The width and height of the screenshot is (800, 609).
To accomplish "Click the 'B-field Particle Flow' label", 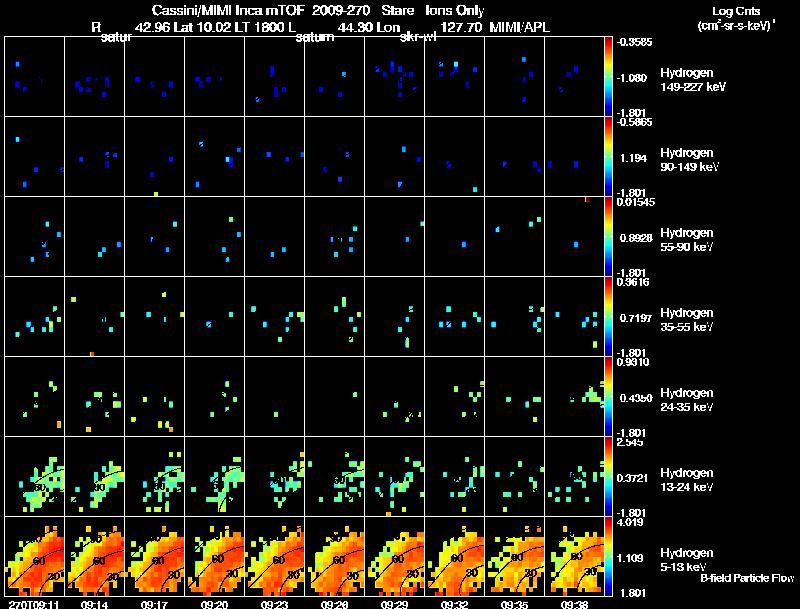I will (747, 578).
